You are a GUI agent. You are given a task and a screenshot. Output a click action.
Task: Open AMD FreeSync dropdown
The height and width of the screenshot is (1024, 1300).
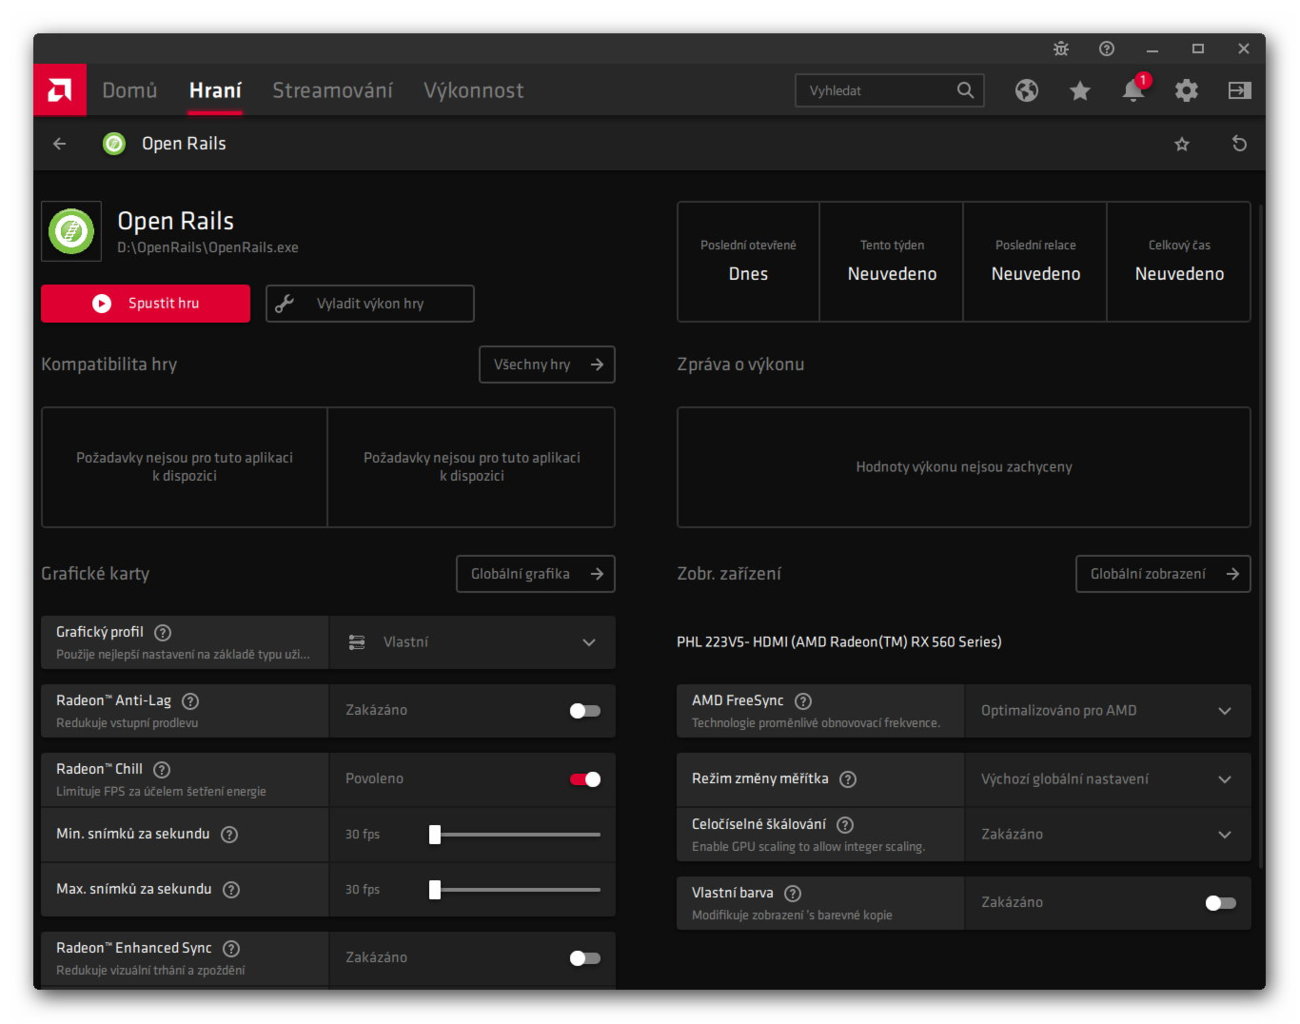[1107, 711]
